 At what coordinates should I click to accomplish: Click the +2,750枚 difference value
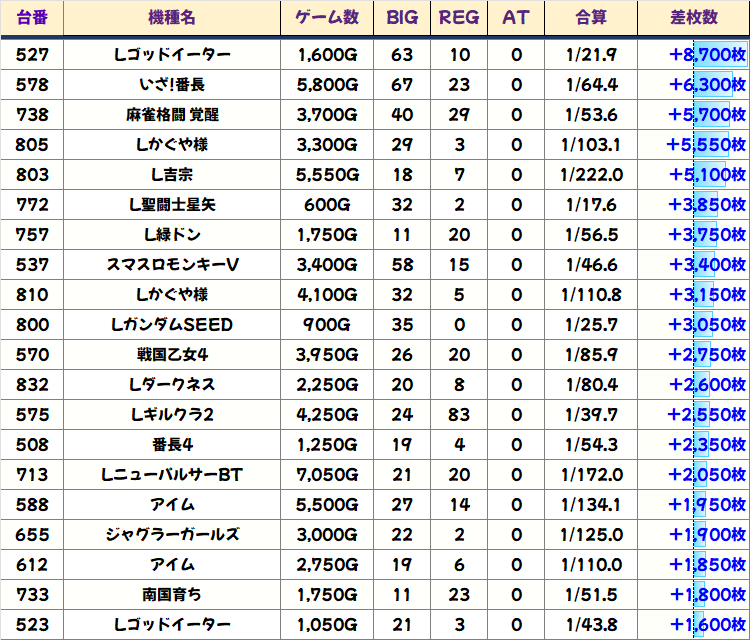[707, 355]
